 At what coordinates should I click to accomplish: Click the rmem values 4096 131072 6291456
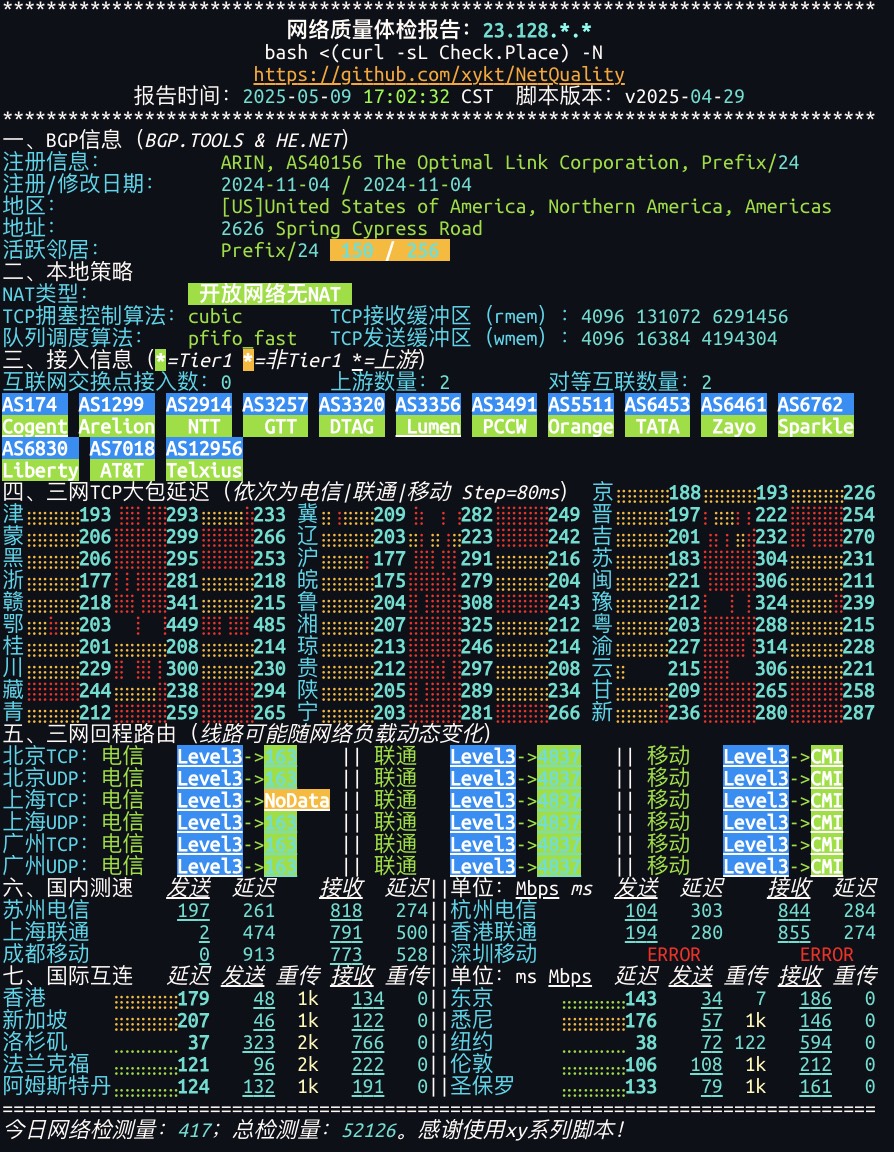click(x=685, y=317)
